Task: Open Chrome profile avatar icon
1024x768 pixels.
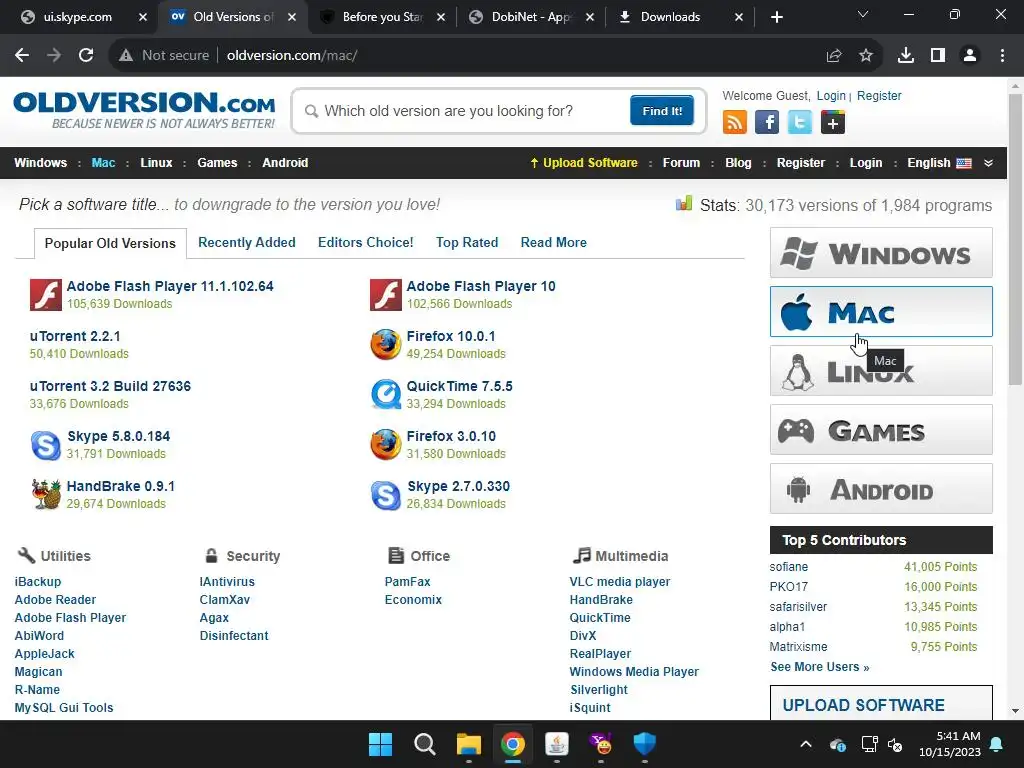Action: (970, 56)
